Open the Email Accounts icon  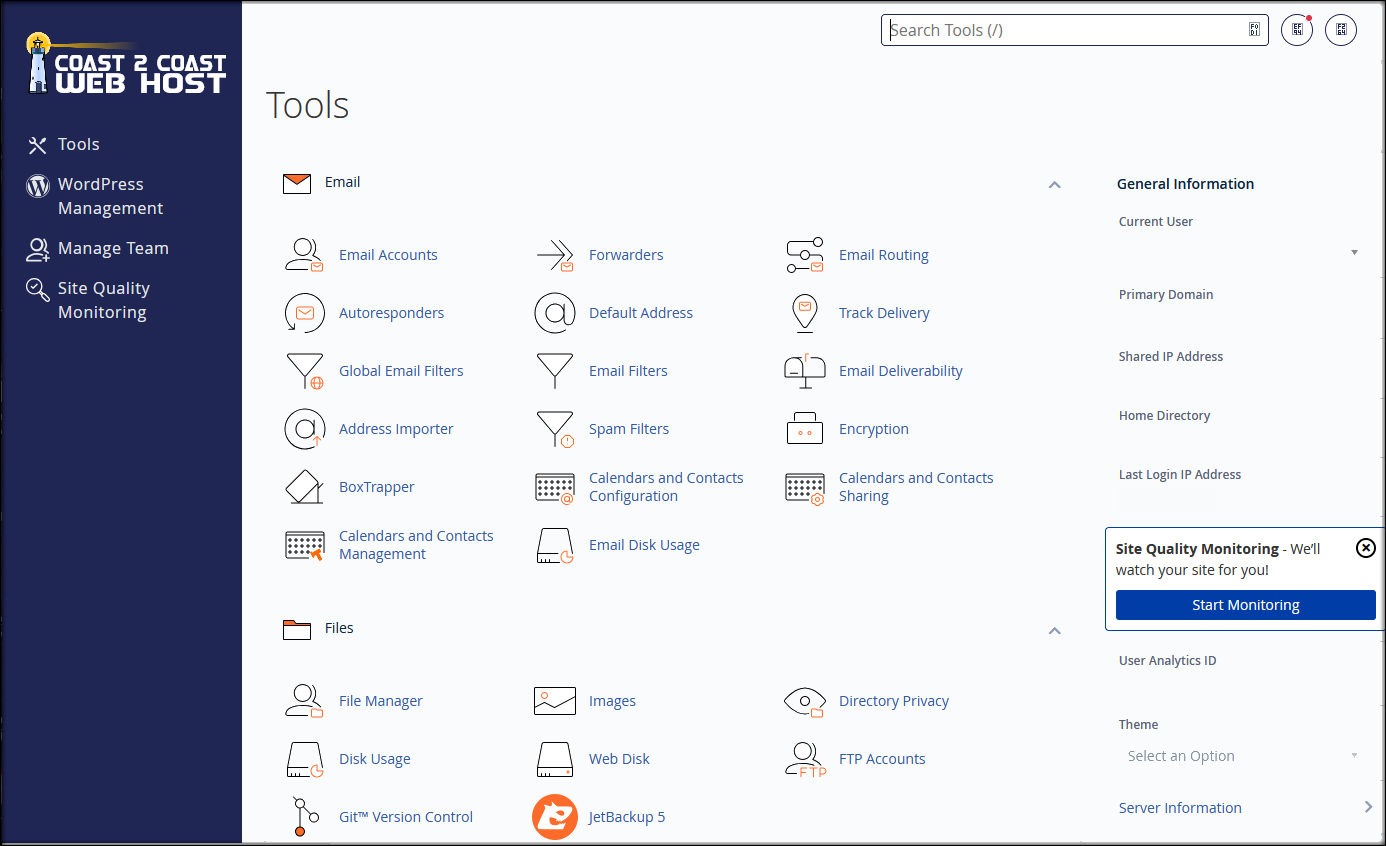coord(304,255)
